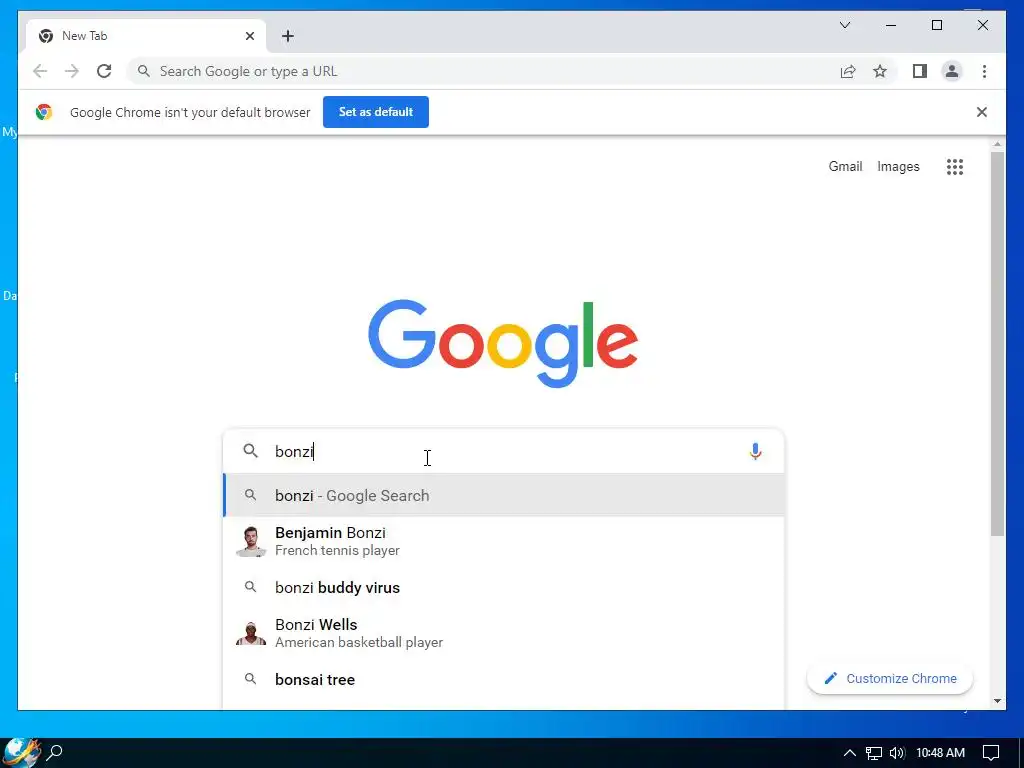1024x768 pixels.
Task: Click the scrollbar up arrow
Action: [x=997, y=144]
